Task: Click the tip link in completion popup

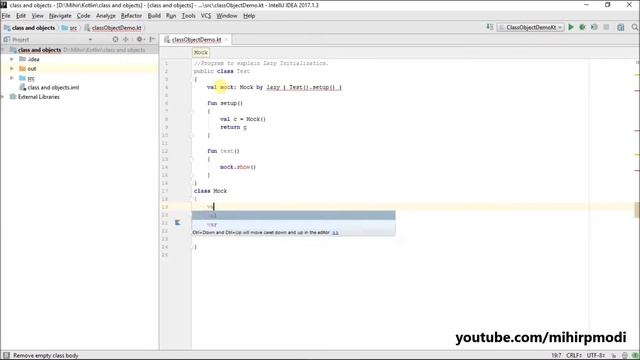Action: click(x=335, y=233)
